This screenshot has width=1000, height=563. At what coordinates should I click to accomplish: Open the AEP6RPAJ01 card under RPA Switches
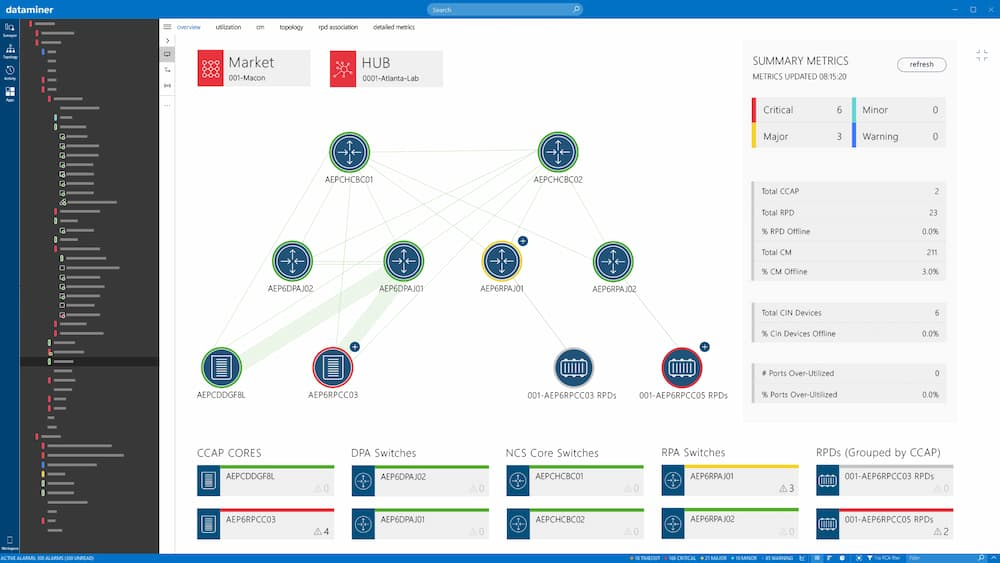point(730,481)
